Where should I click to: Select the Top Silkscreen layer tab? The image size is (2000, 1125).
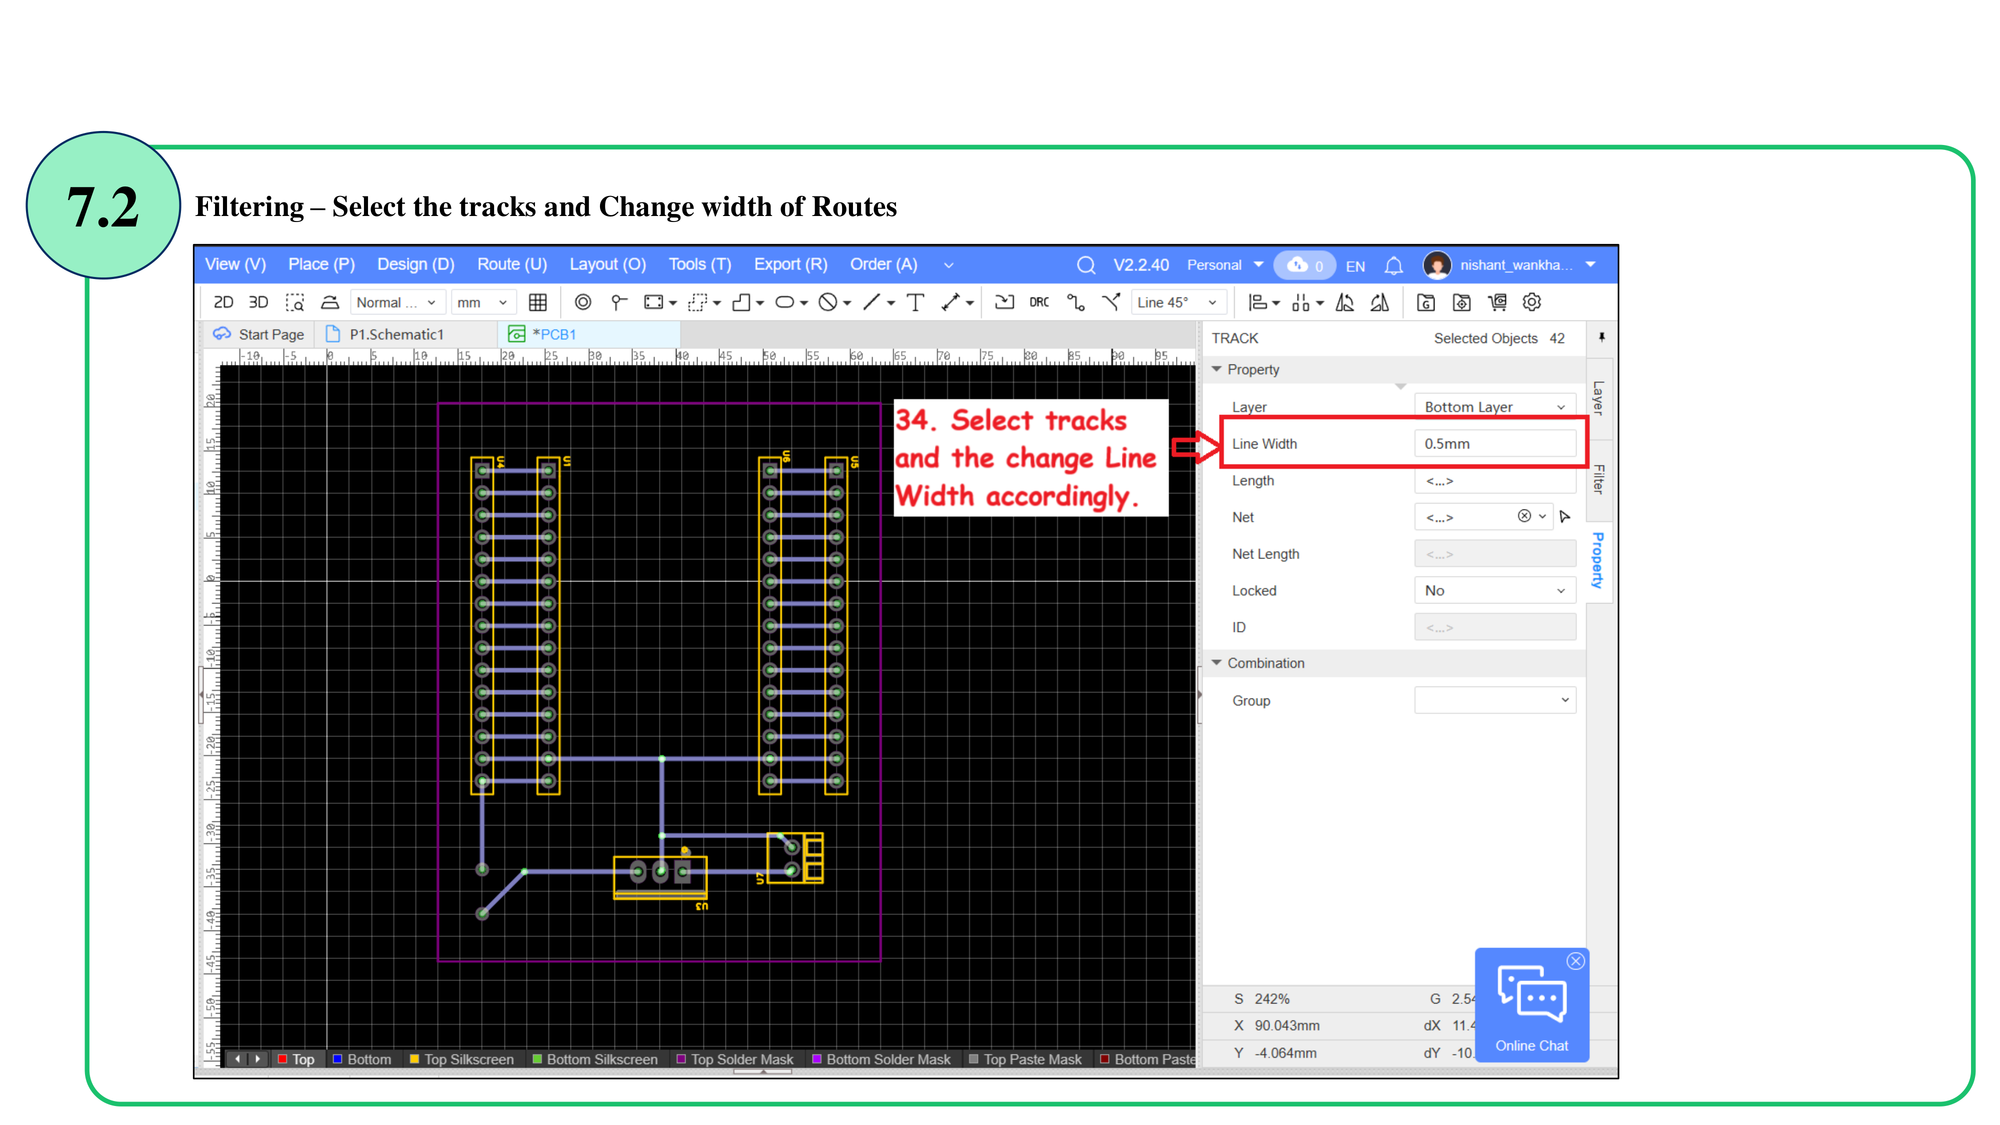461,1059
